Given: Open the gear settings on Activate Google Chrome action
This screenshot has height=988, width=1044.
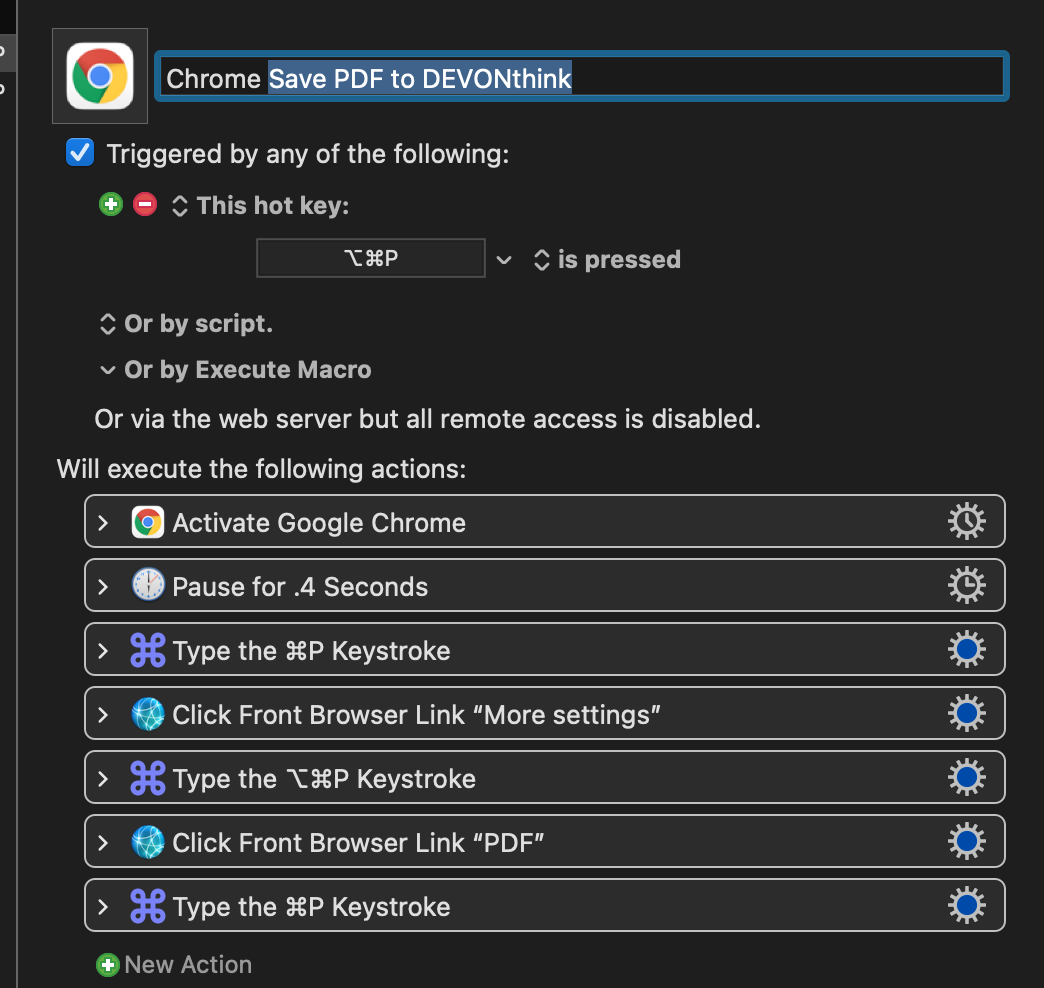Looking at the screenshot, I should pos(966,520).
